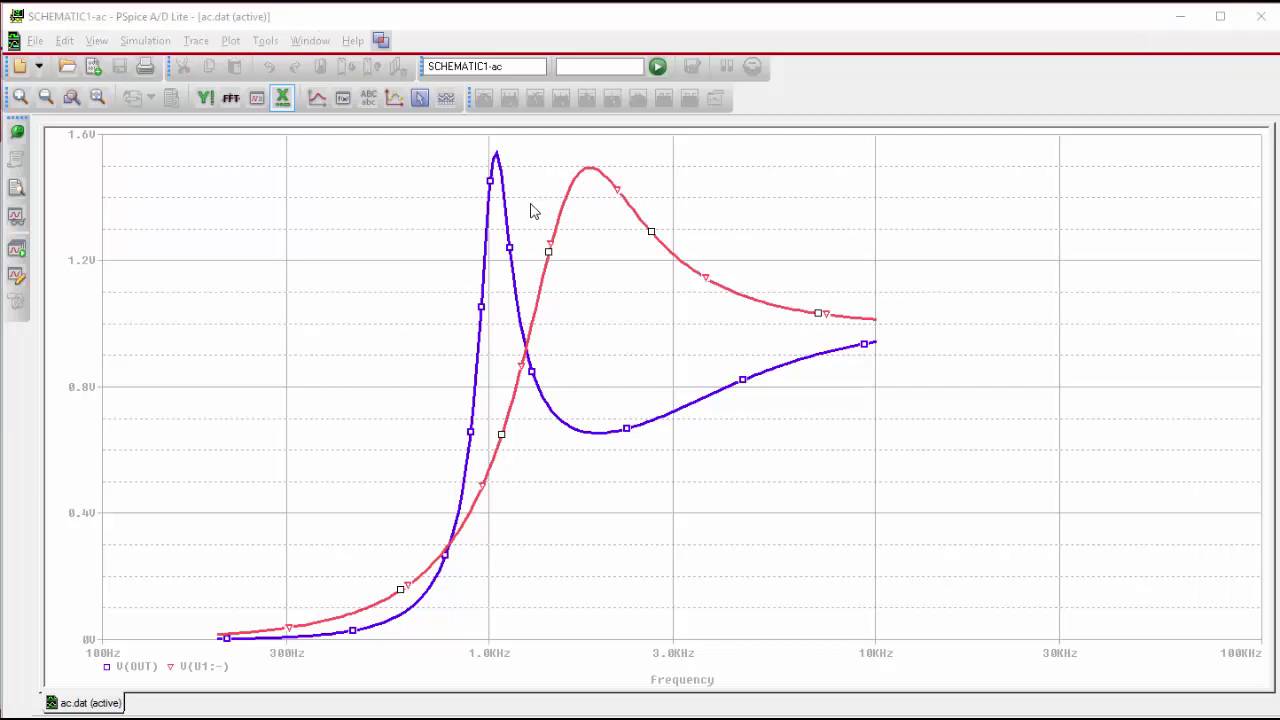Toggle the green Y axis setting icon
The width and height of the screenshot is (1280, 720).
click(205, 97)
